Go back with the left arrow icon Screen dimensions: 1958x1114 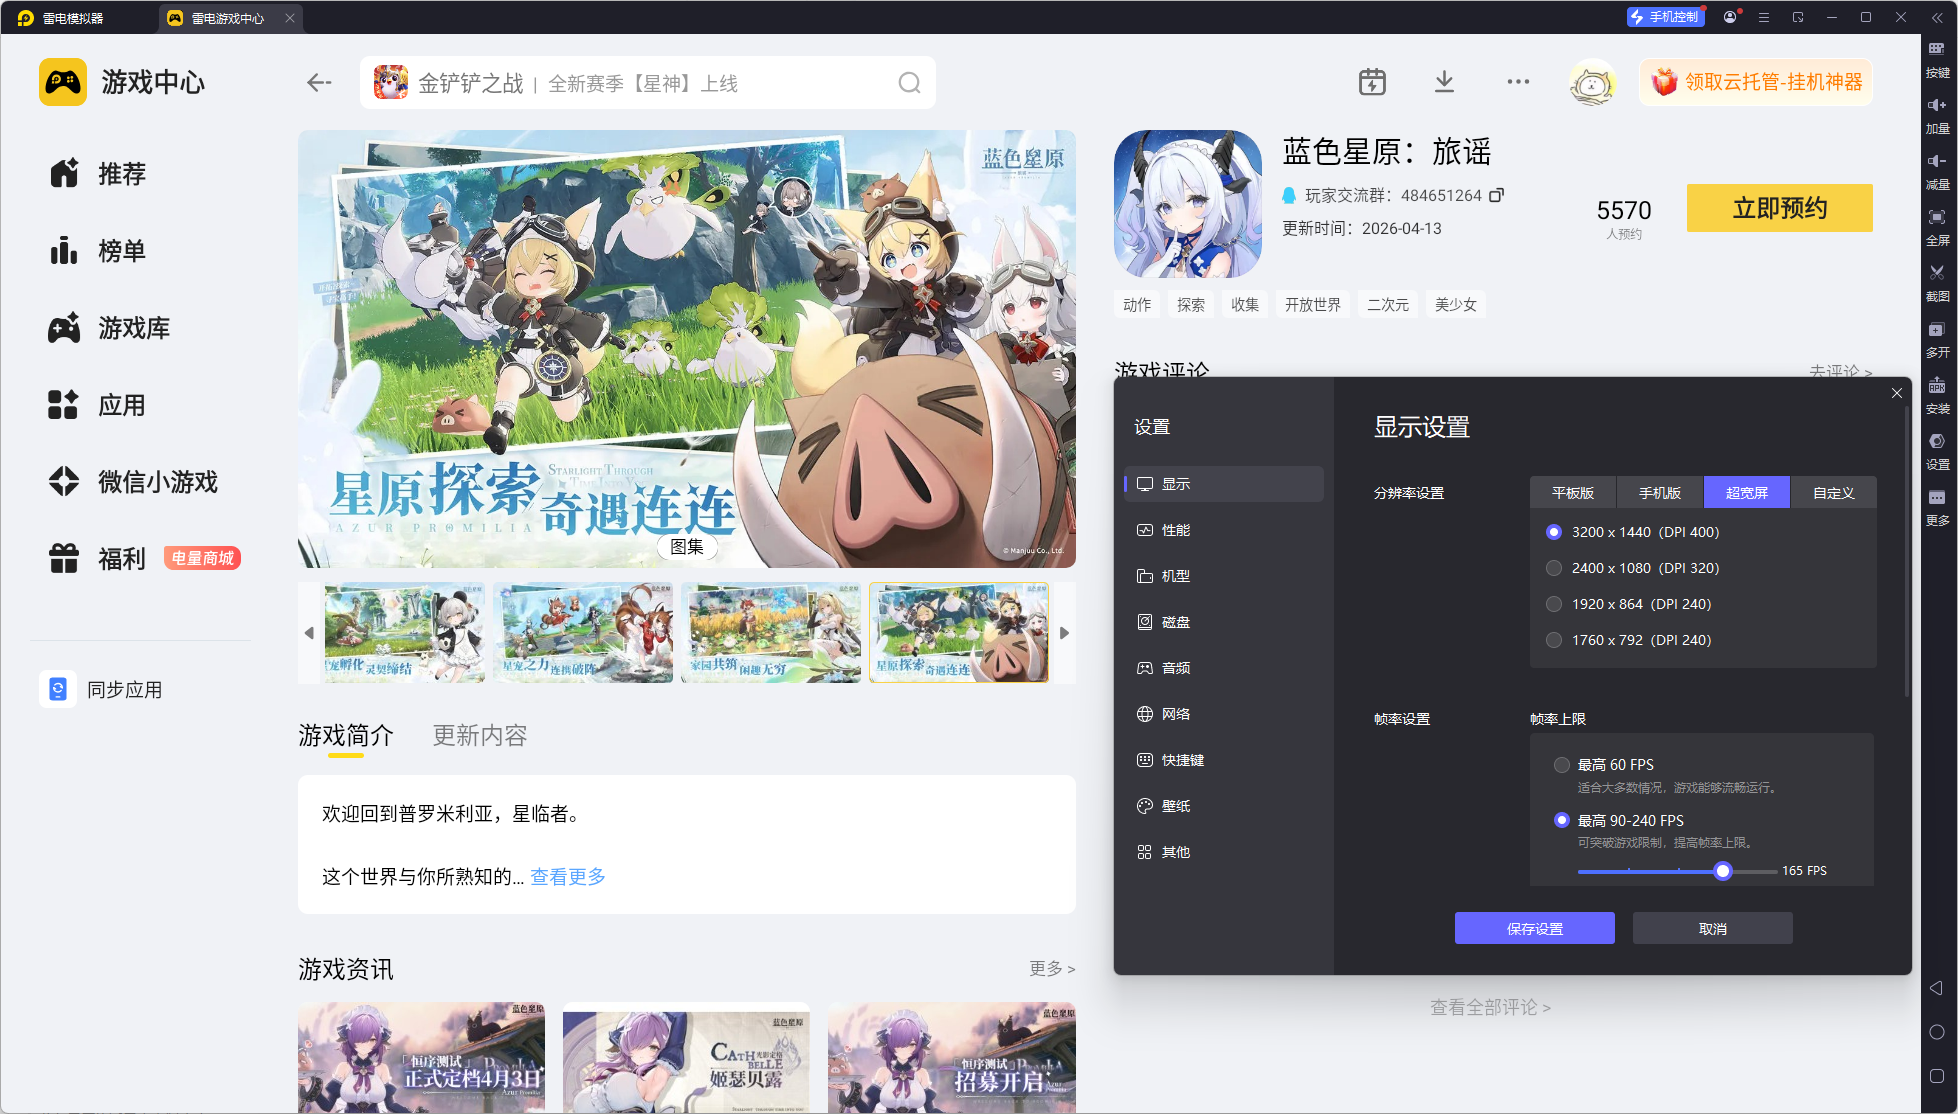click(x=319, y=83)
